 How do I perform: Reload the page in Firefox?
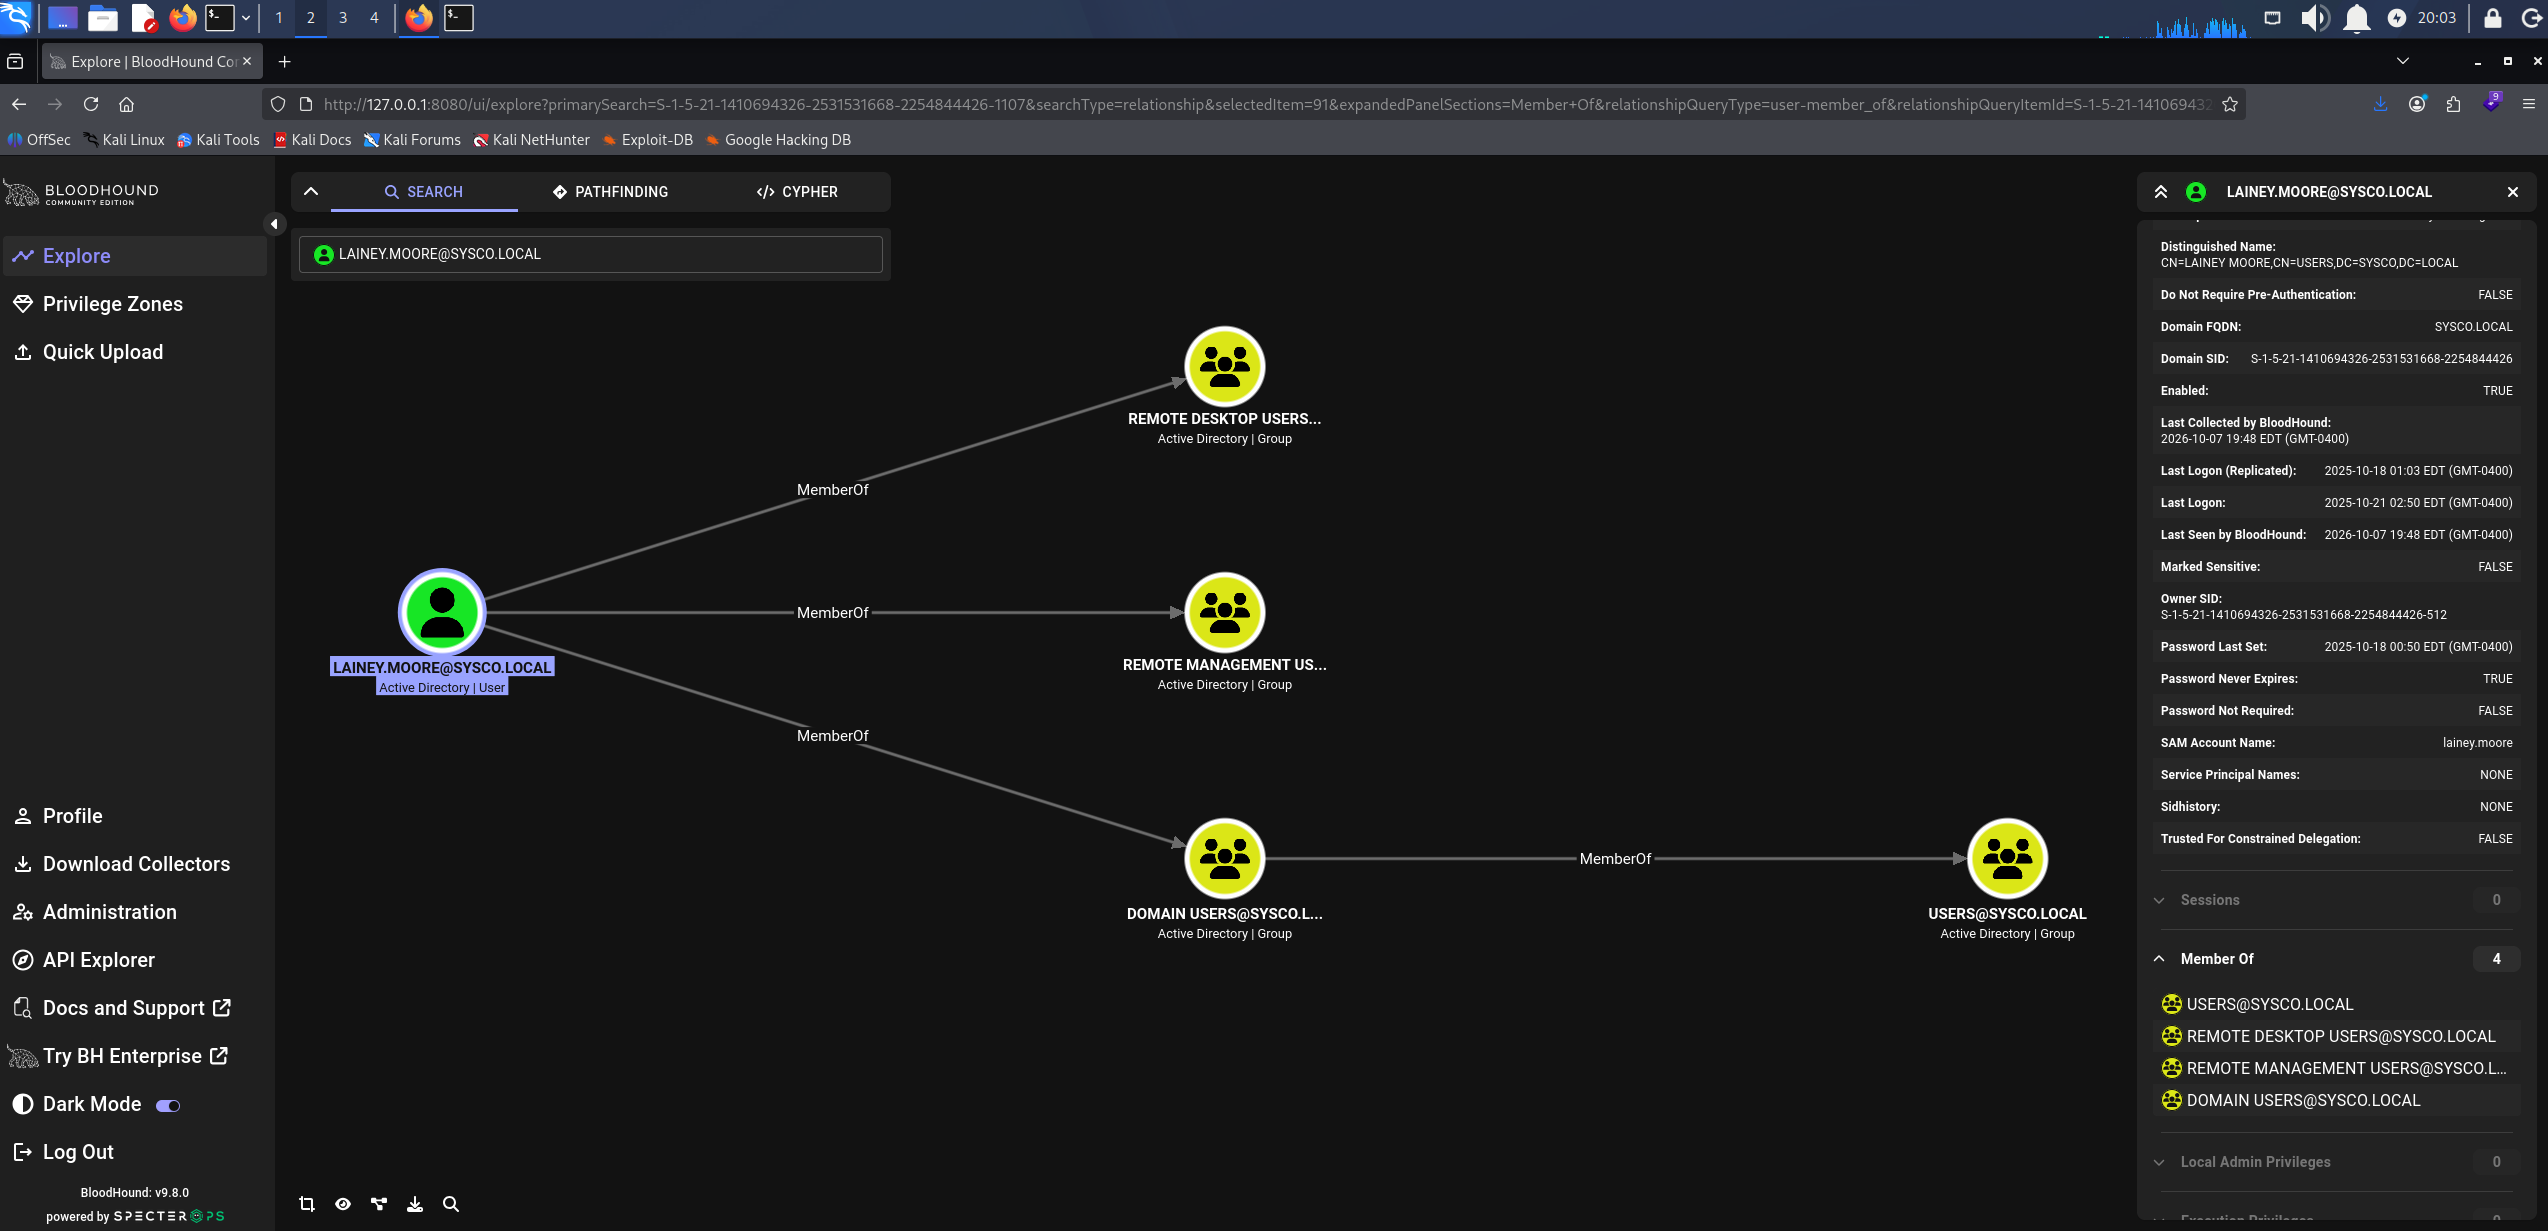click(x=91, y=104)
